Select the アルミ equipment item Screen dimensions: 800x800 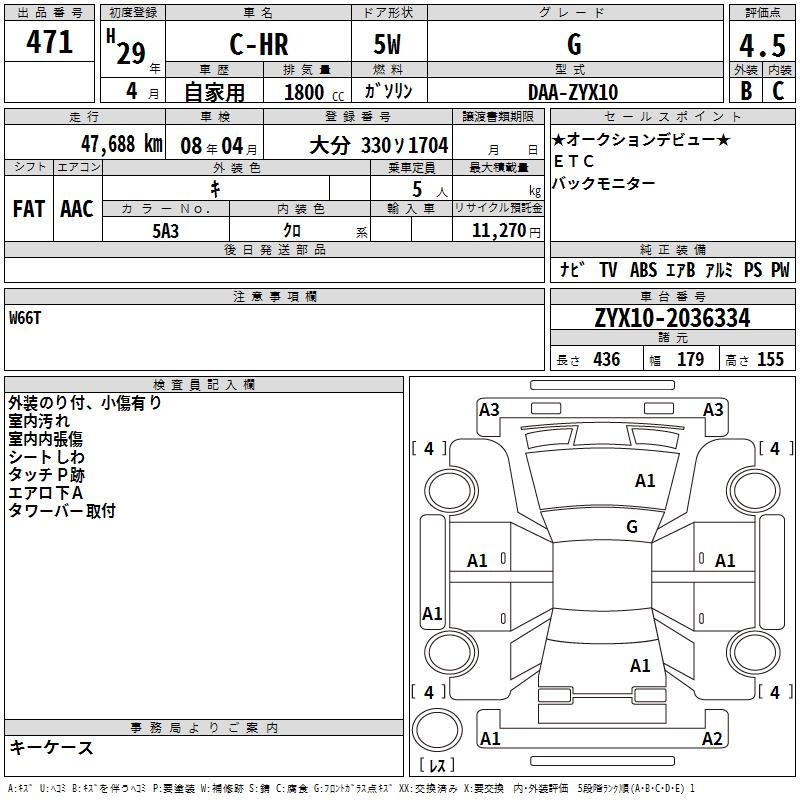point(719,270)
